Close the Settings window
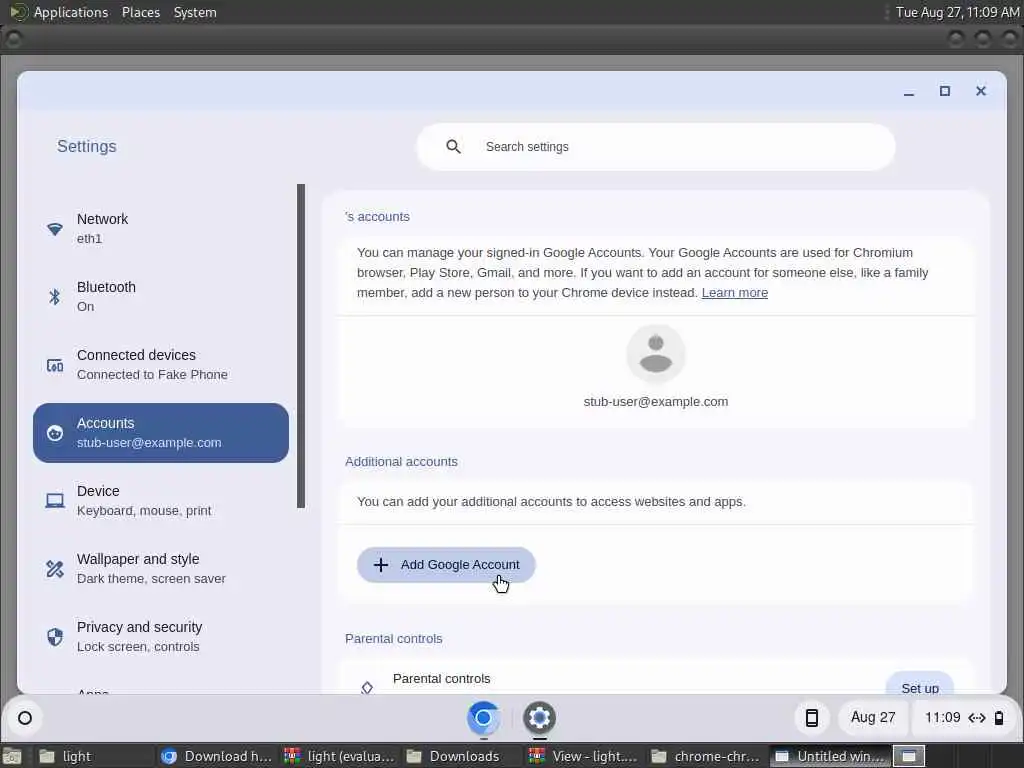Viewport: 1024px width, 768px height. (x=981, y=91)
